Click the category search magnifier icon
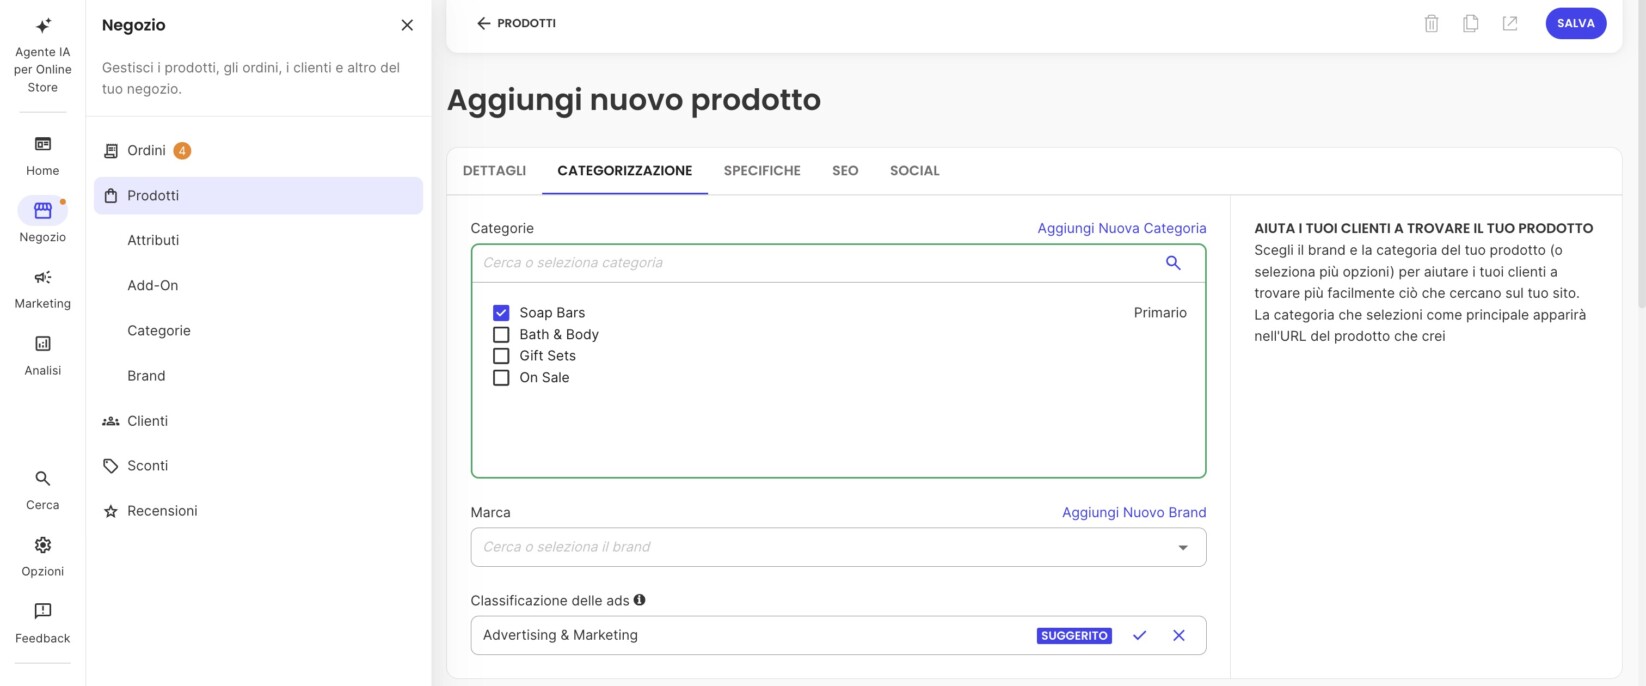The height and width of the screenshot is (686, 1646). point(1173,263)
